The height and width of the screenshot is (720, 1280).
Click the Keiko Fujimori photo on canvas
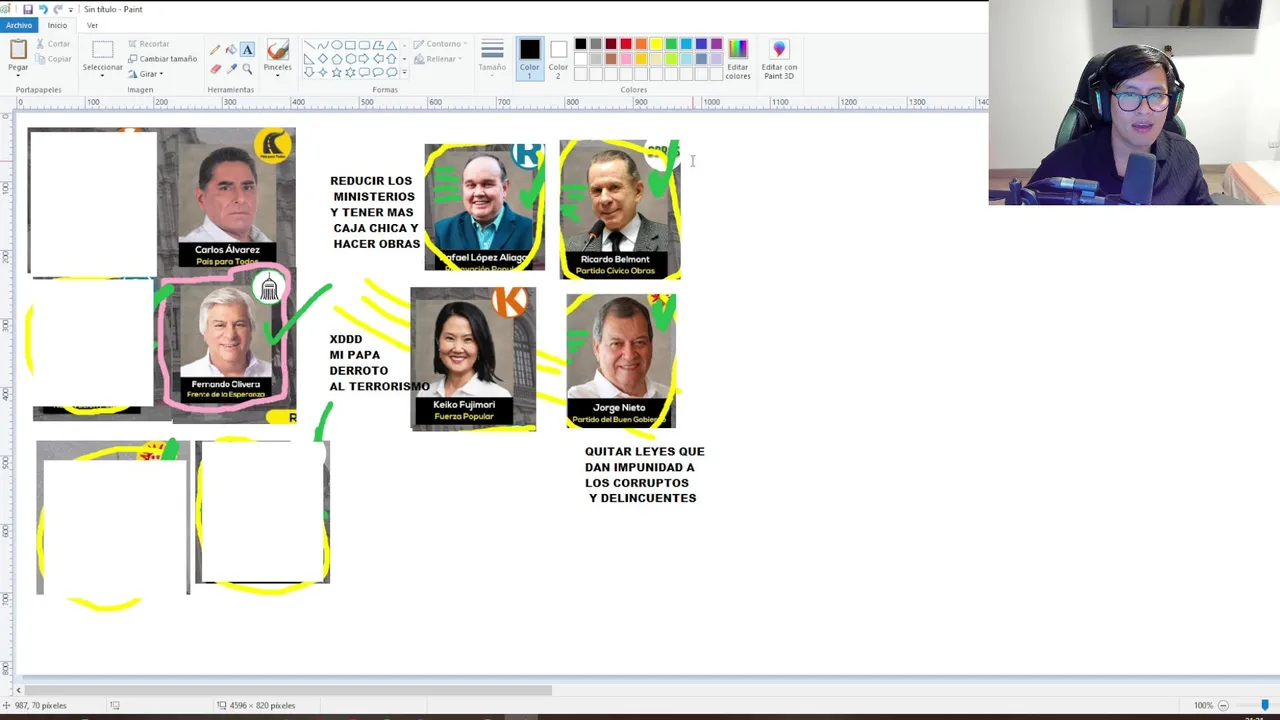click(473, 358)
